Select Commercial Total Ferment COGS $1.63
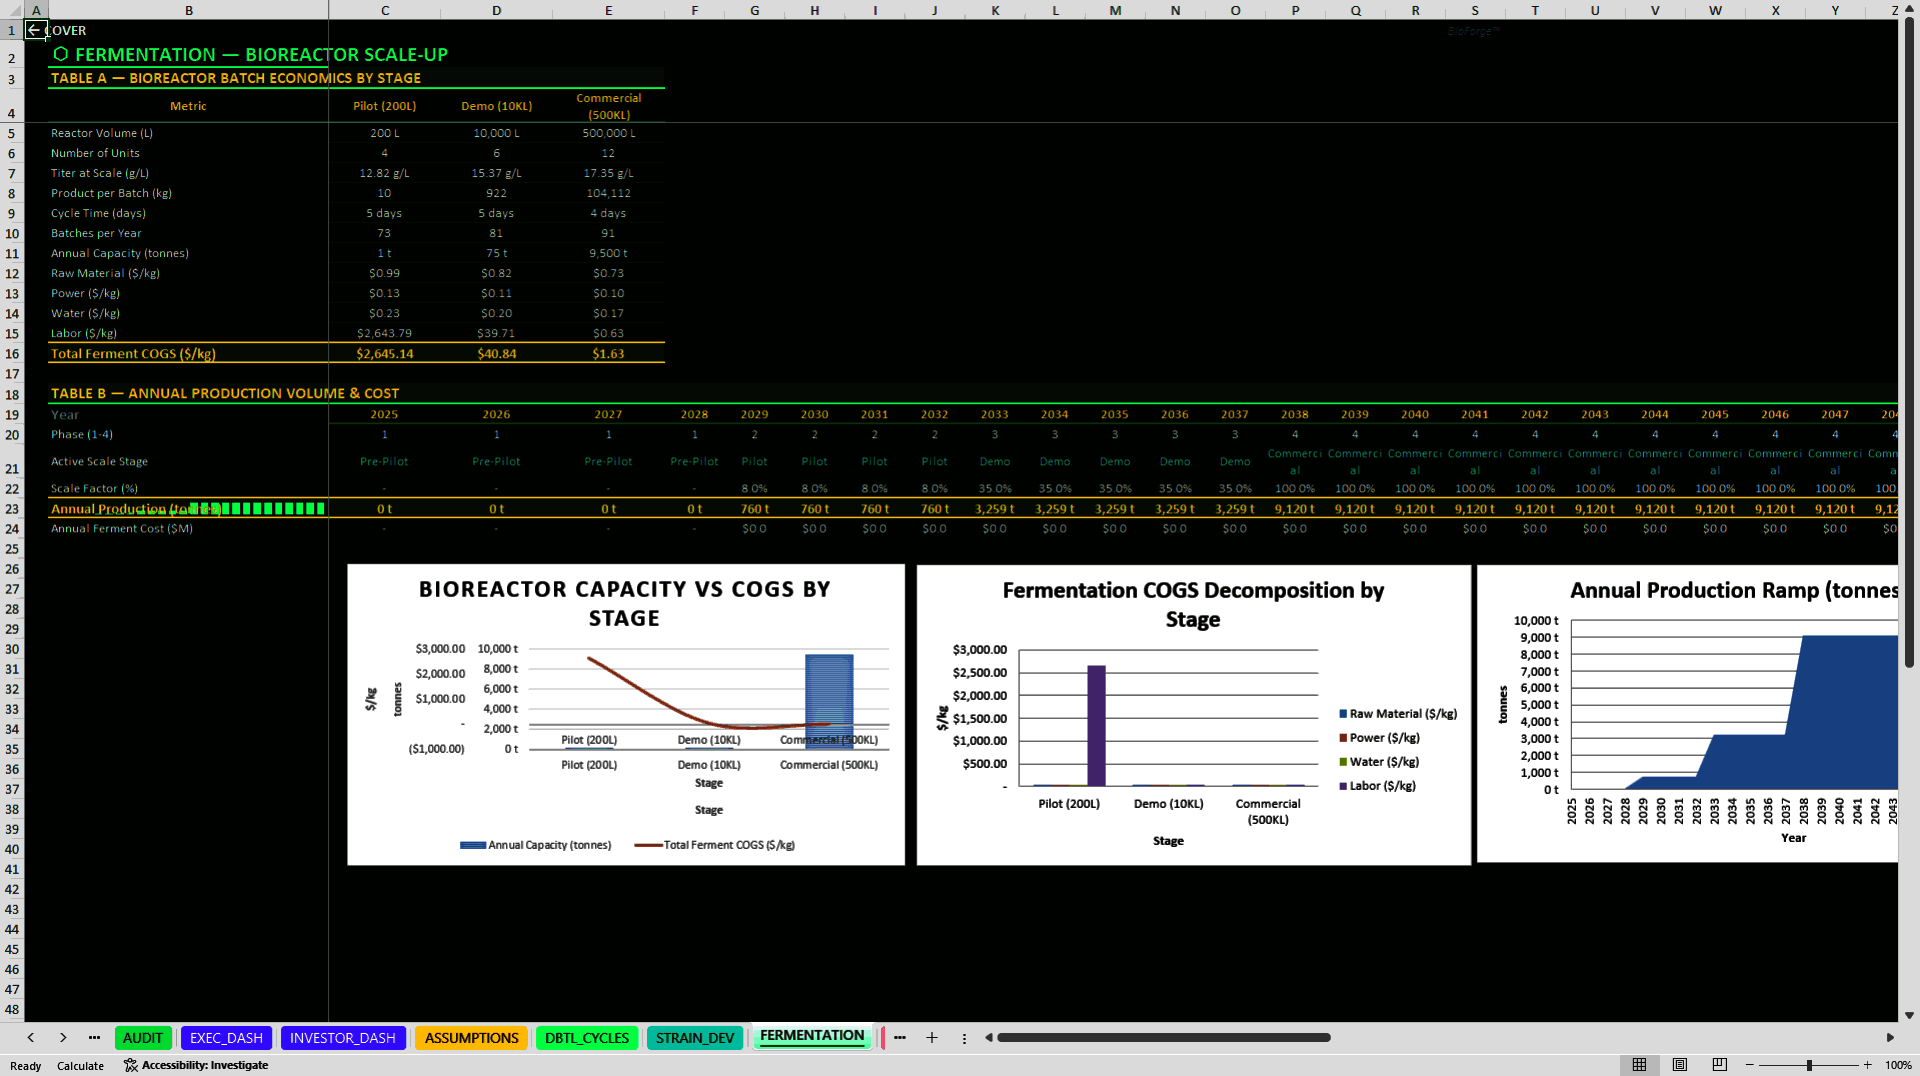Viewport: 1920px width, 1076px height. (x=608, y=353)
